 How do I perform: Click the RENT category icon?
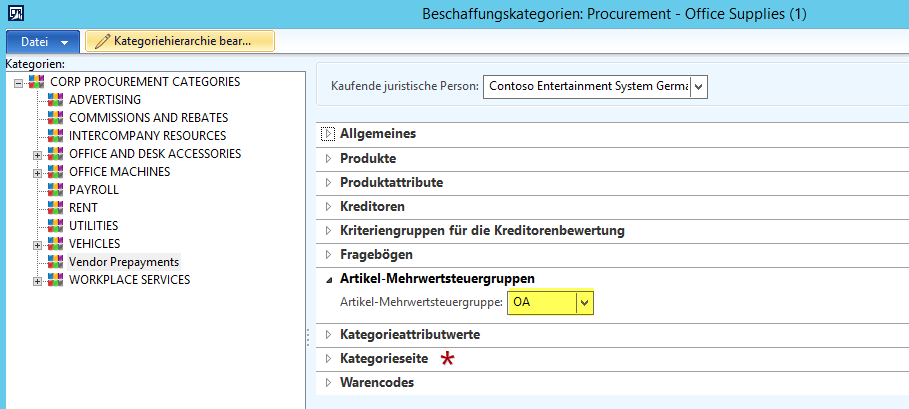point(55,208)
